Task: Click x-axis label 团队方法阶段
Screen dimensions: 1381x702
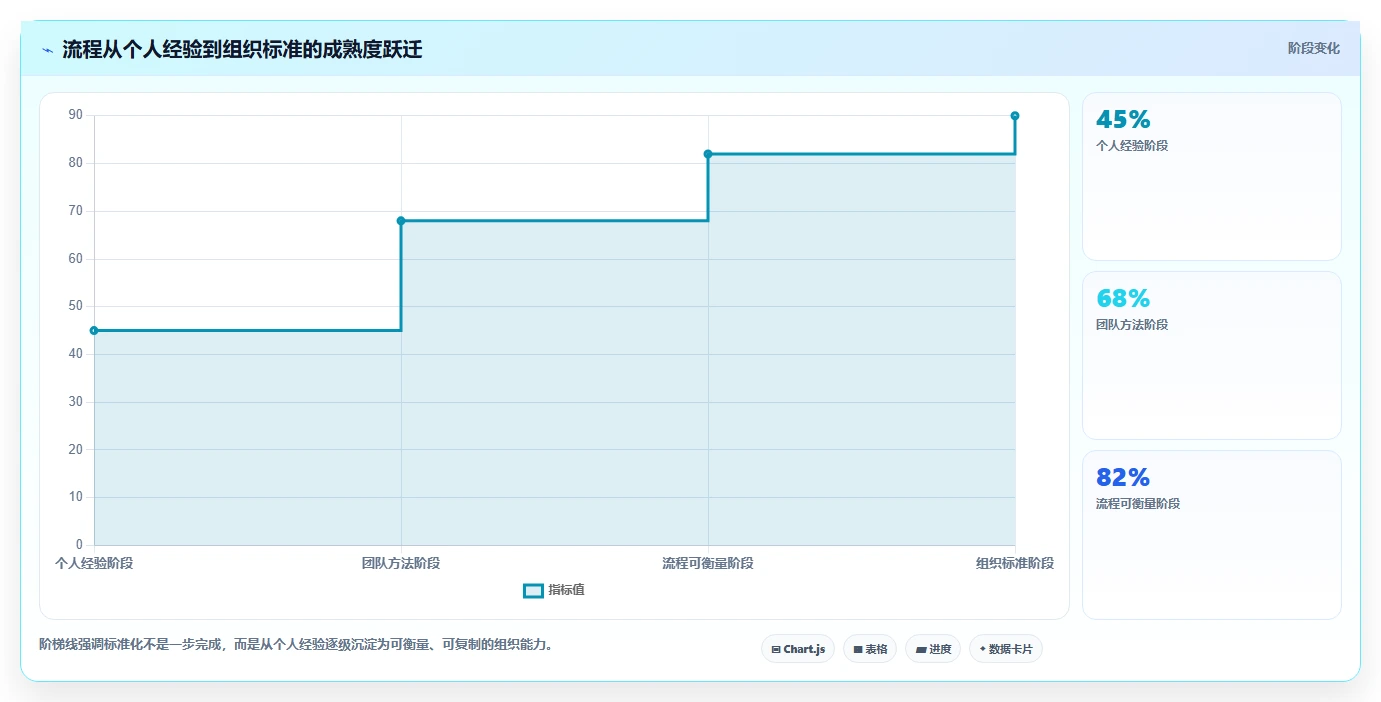Action: 401,563
